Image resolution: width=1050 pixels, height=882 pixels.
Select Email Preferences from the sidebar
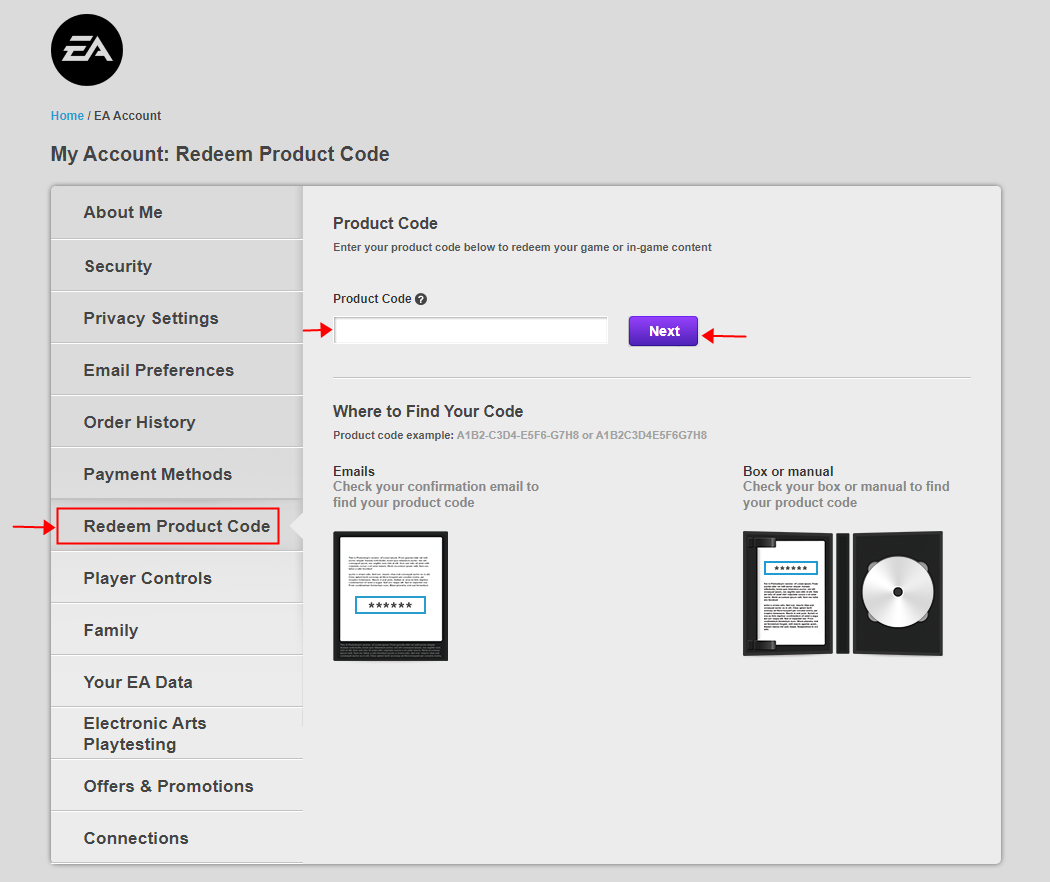pos(177,370)
